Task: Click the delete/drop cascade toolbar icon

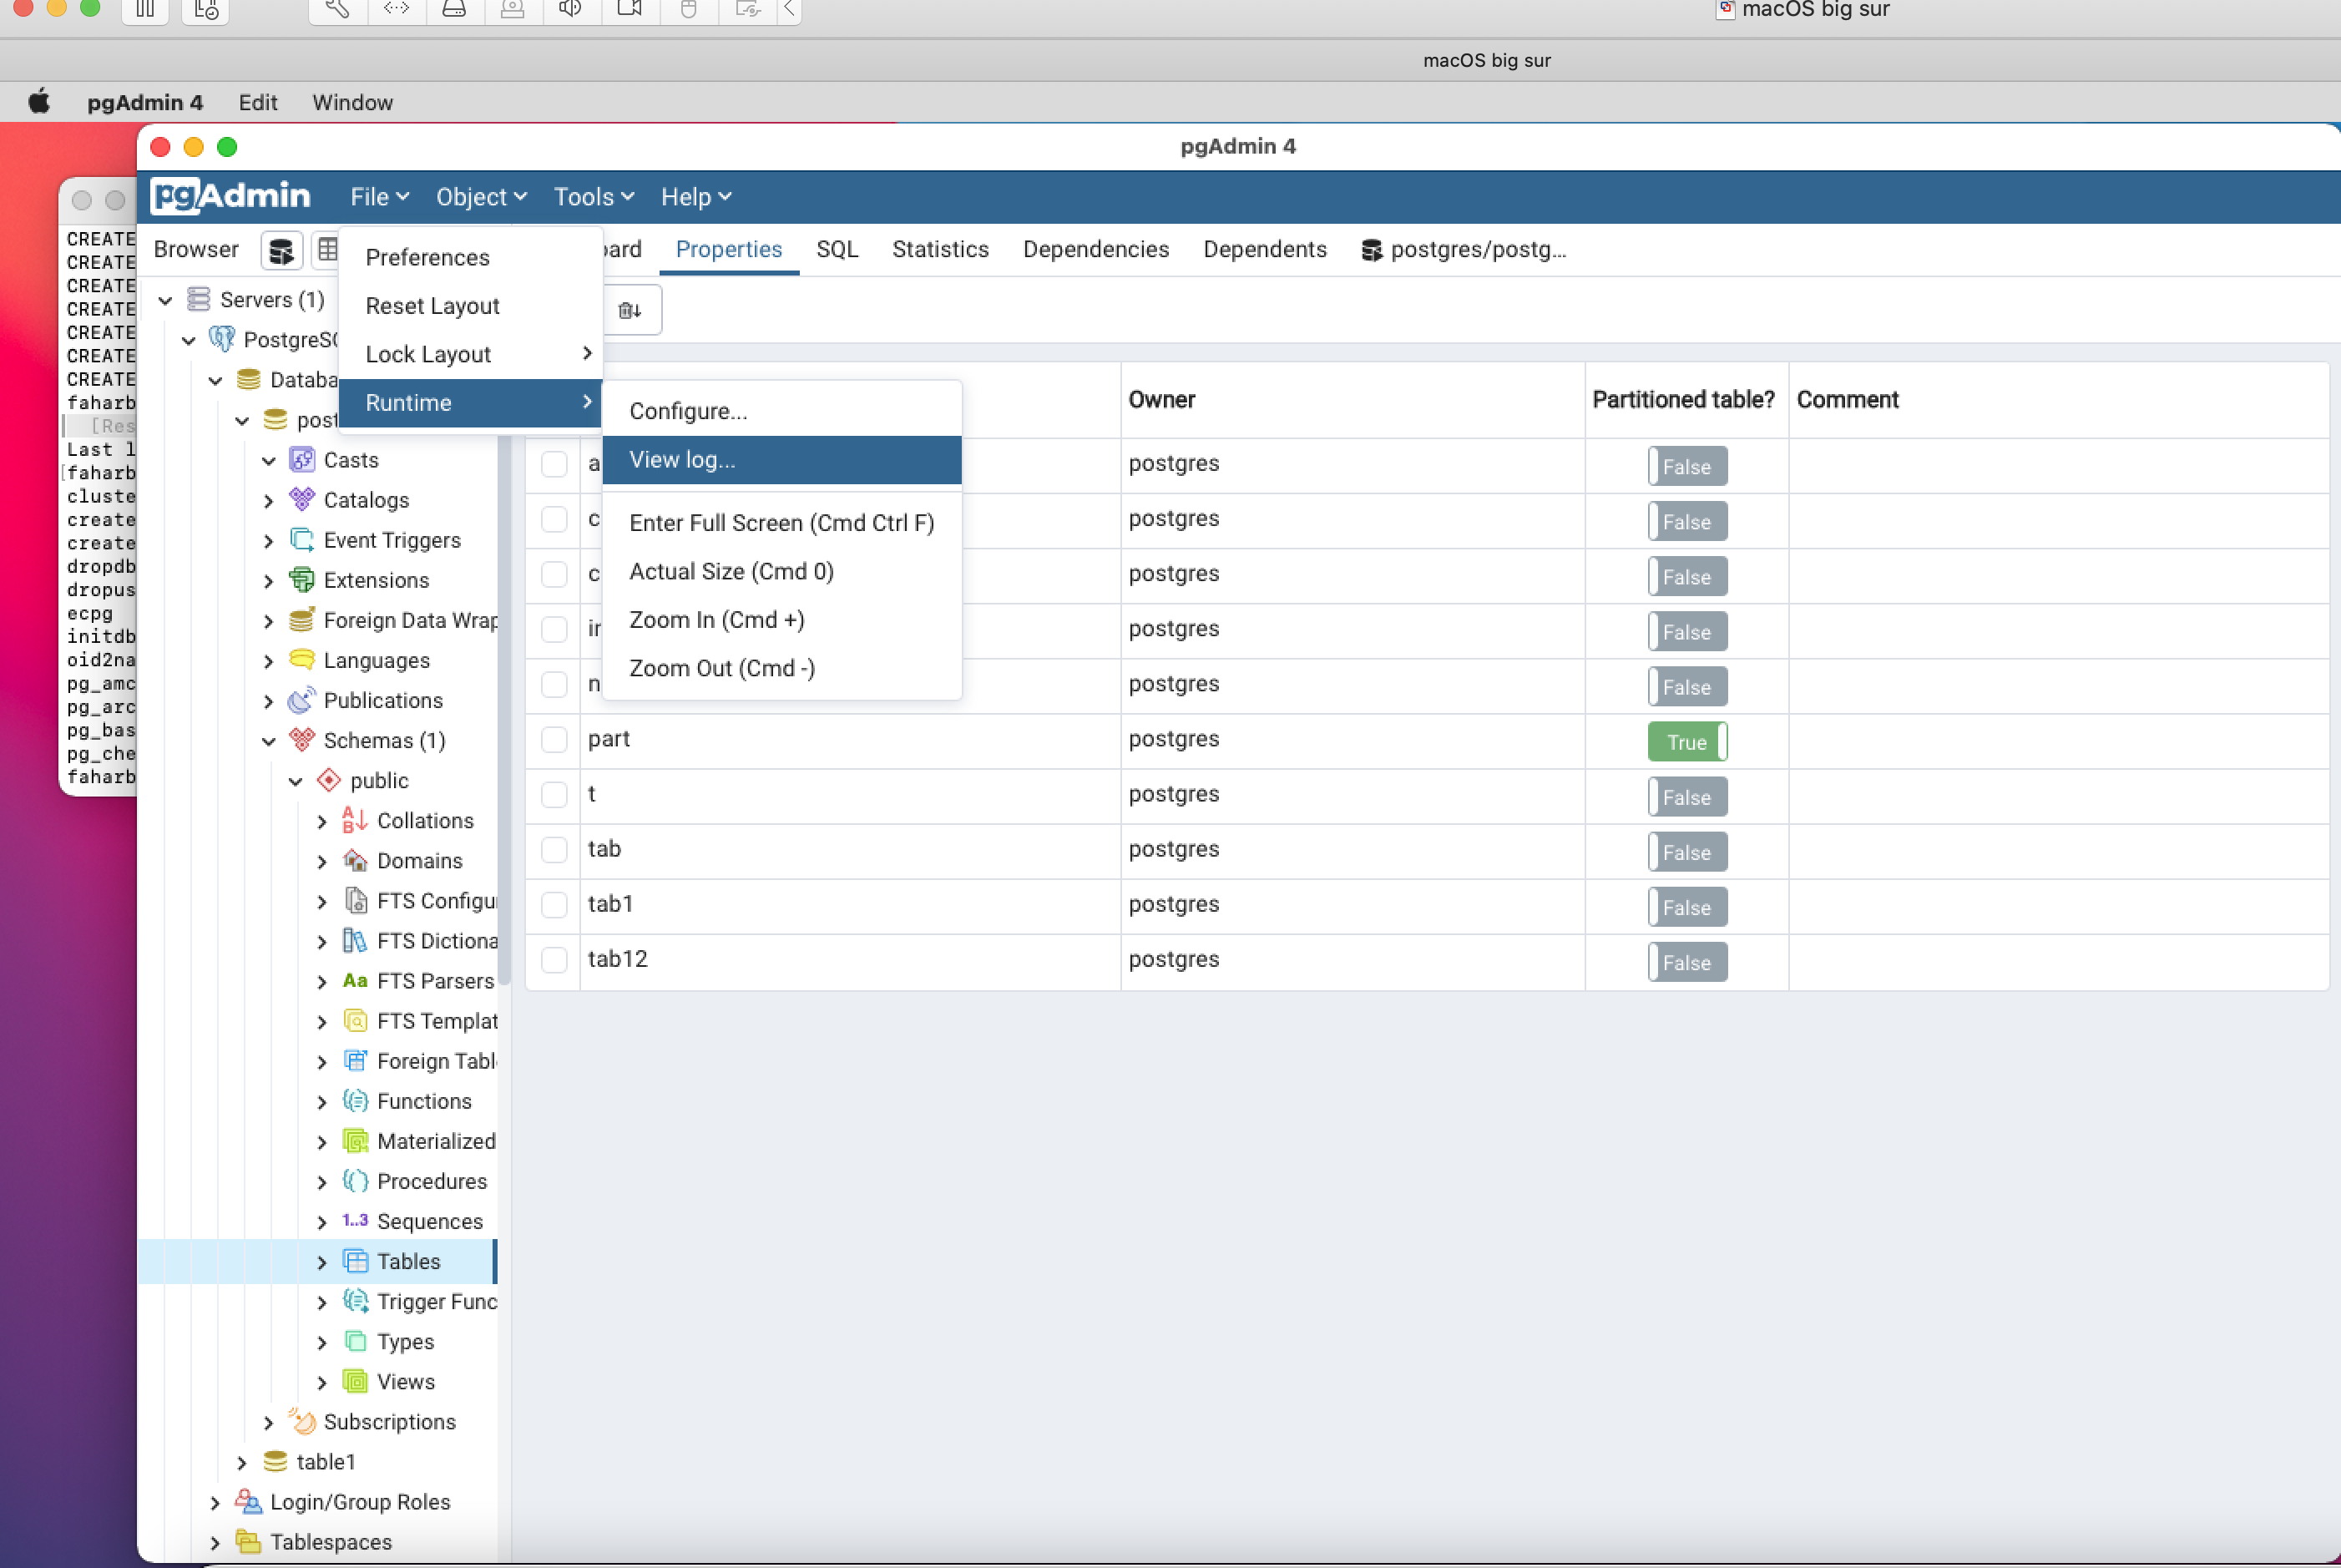Action: 629,310
